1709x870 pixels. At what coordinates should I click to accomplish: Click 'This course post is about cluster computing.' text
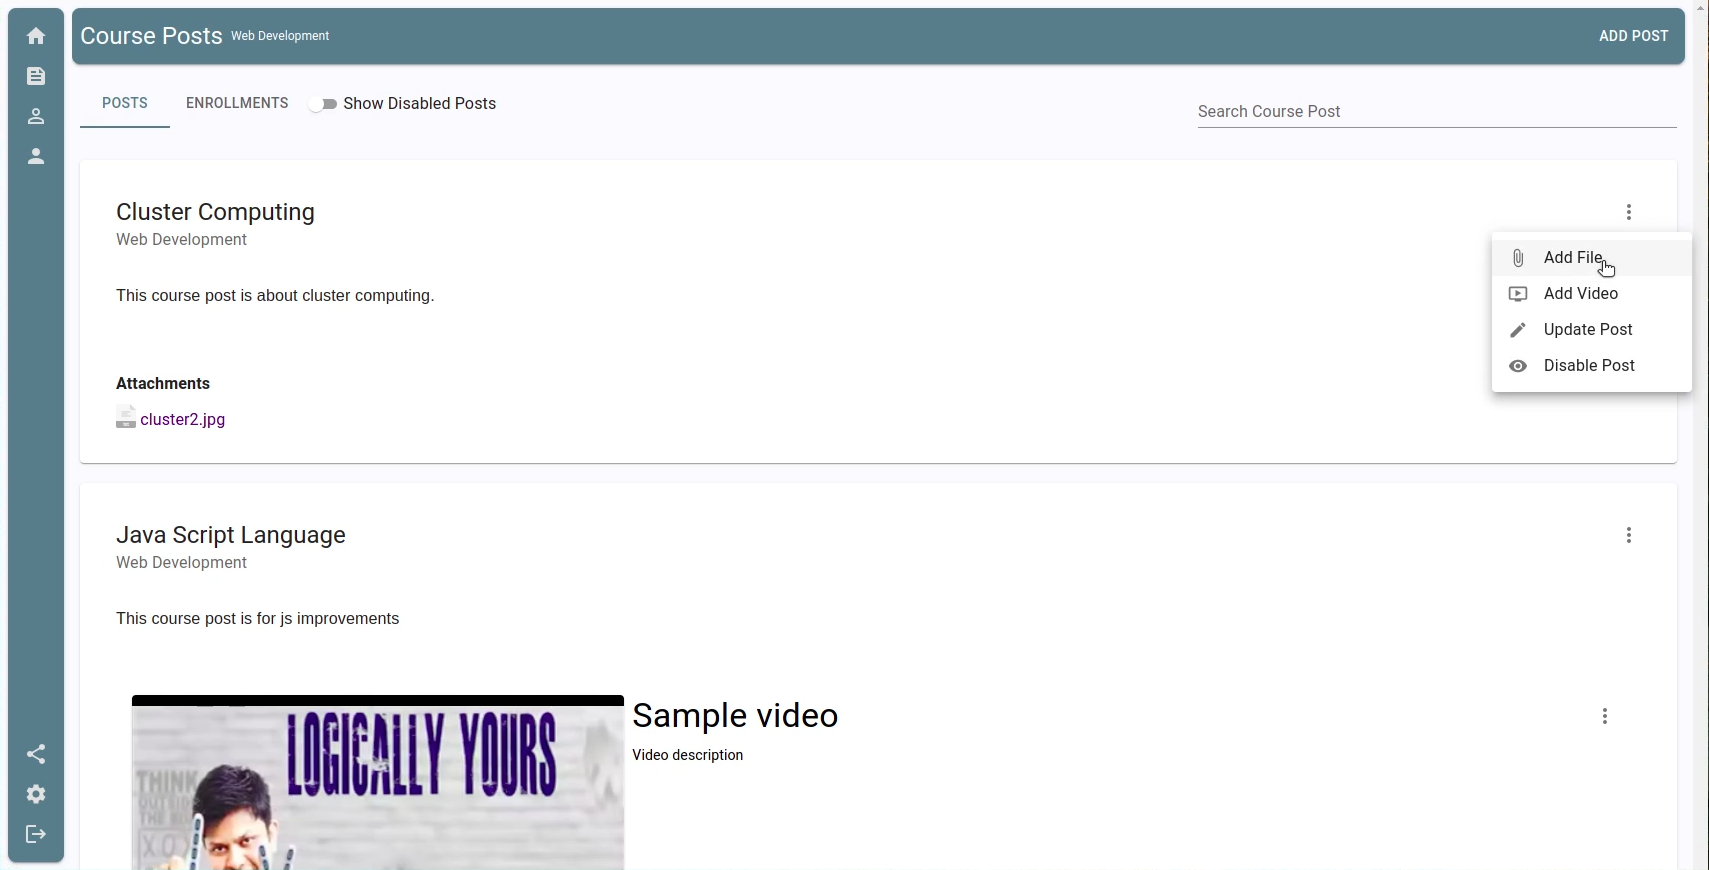click(275, 296)
